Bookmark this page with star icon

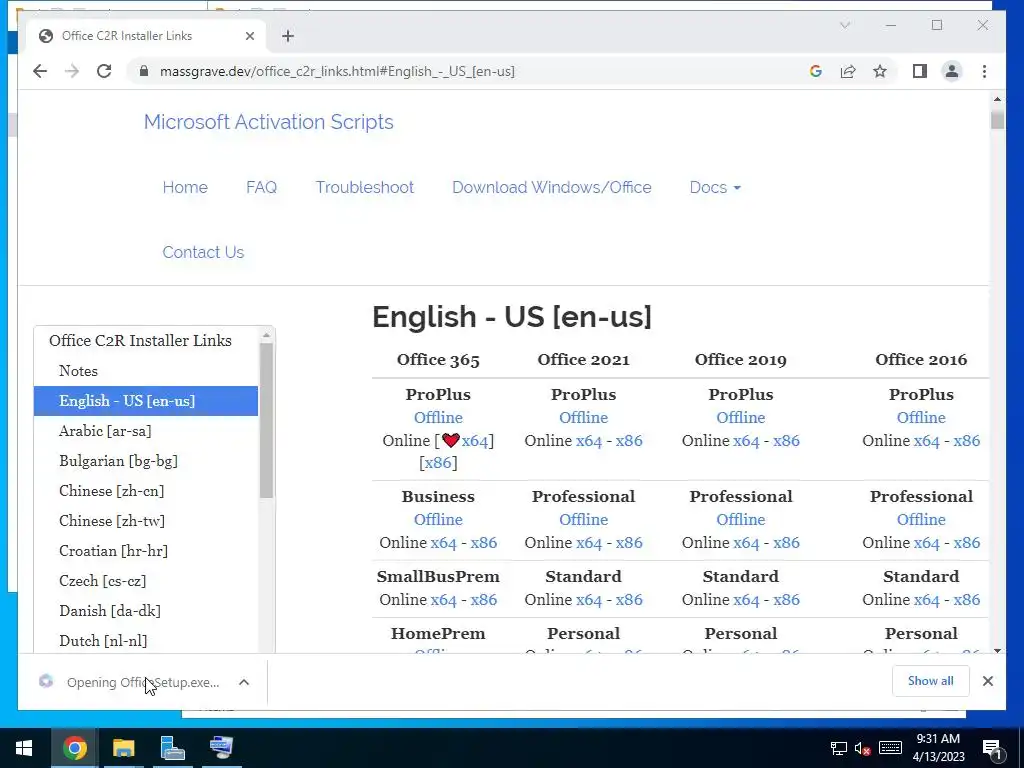click(880, 71)
